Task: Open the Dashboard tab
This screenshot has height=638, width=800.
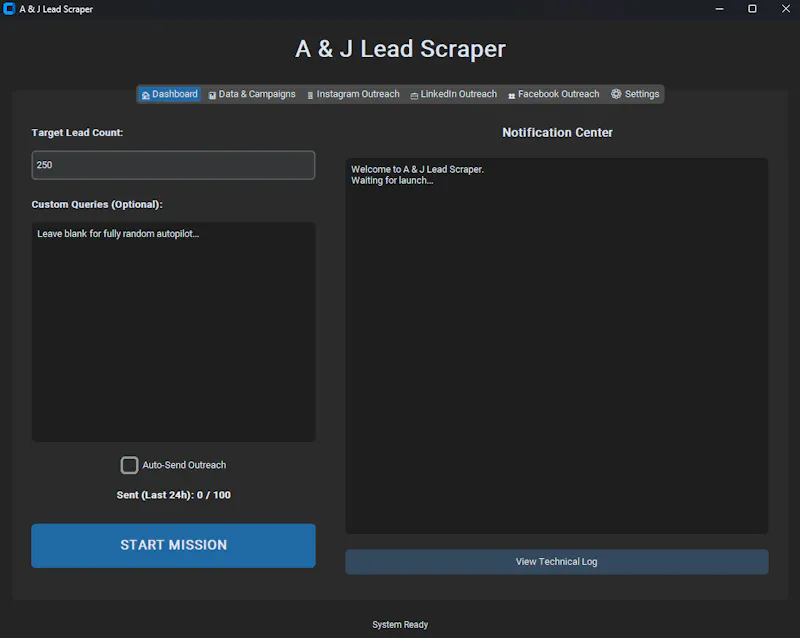Action: pos(169,94)
